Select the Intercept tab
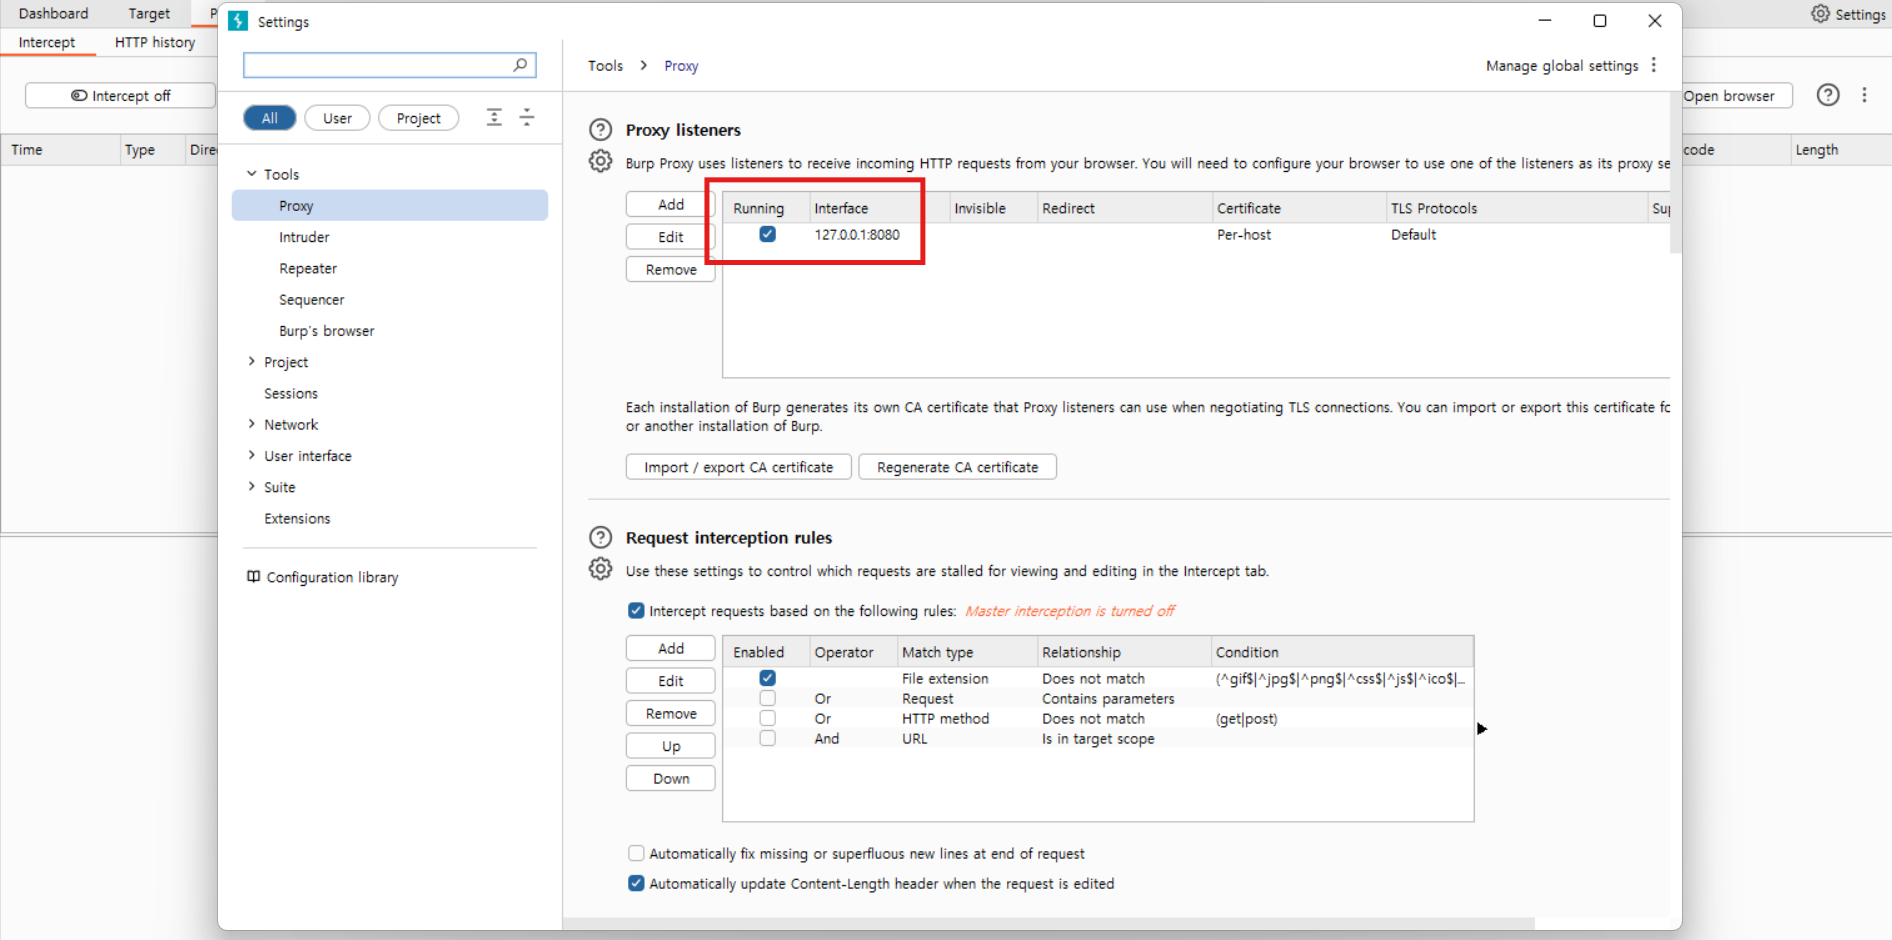Image resolution: width=1892 pixels, height=940 pixels. pos(47,42)
